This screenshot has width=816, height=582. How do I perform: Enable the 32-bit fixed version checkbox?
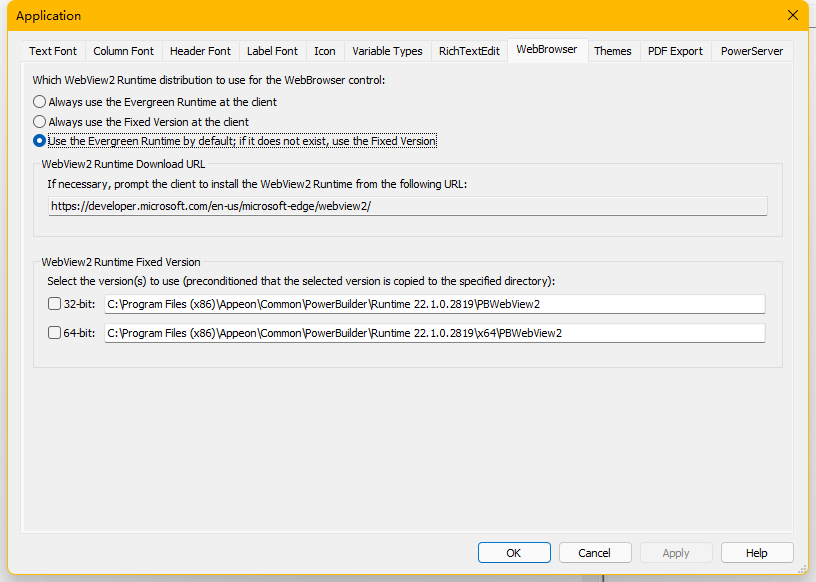point(54,304)
